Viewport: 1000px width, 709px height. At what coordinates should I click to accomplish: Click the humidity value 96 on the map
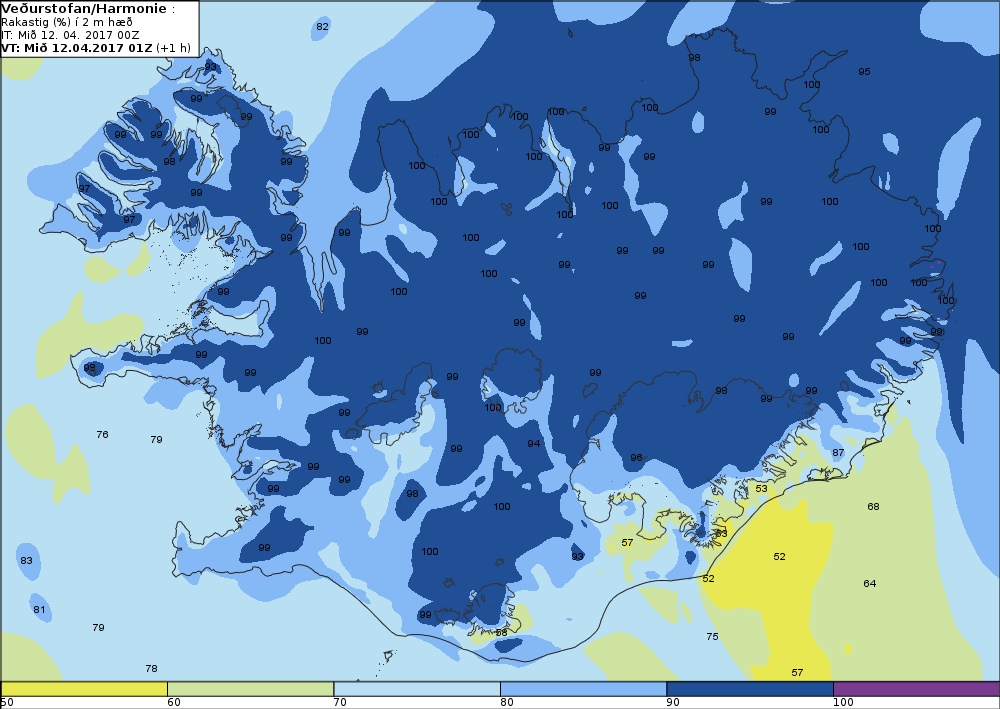(636, 457)
